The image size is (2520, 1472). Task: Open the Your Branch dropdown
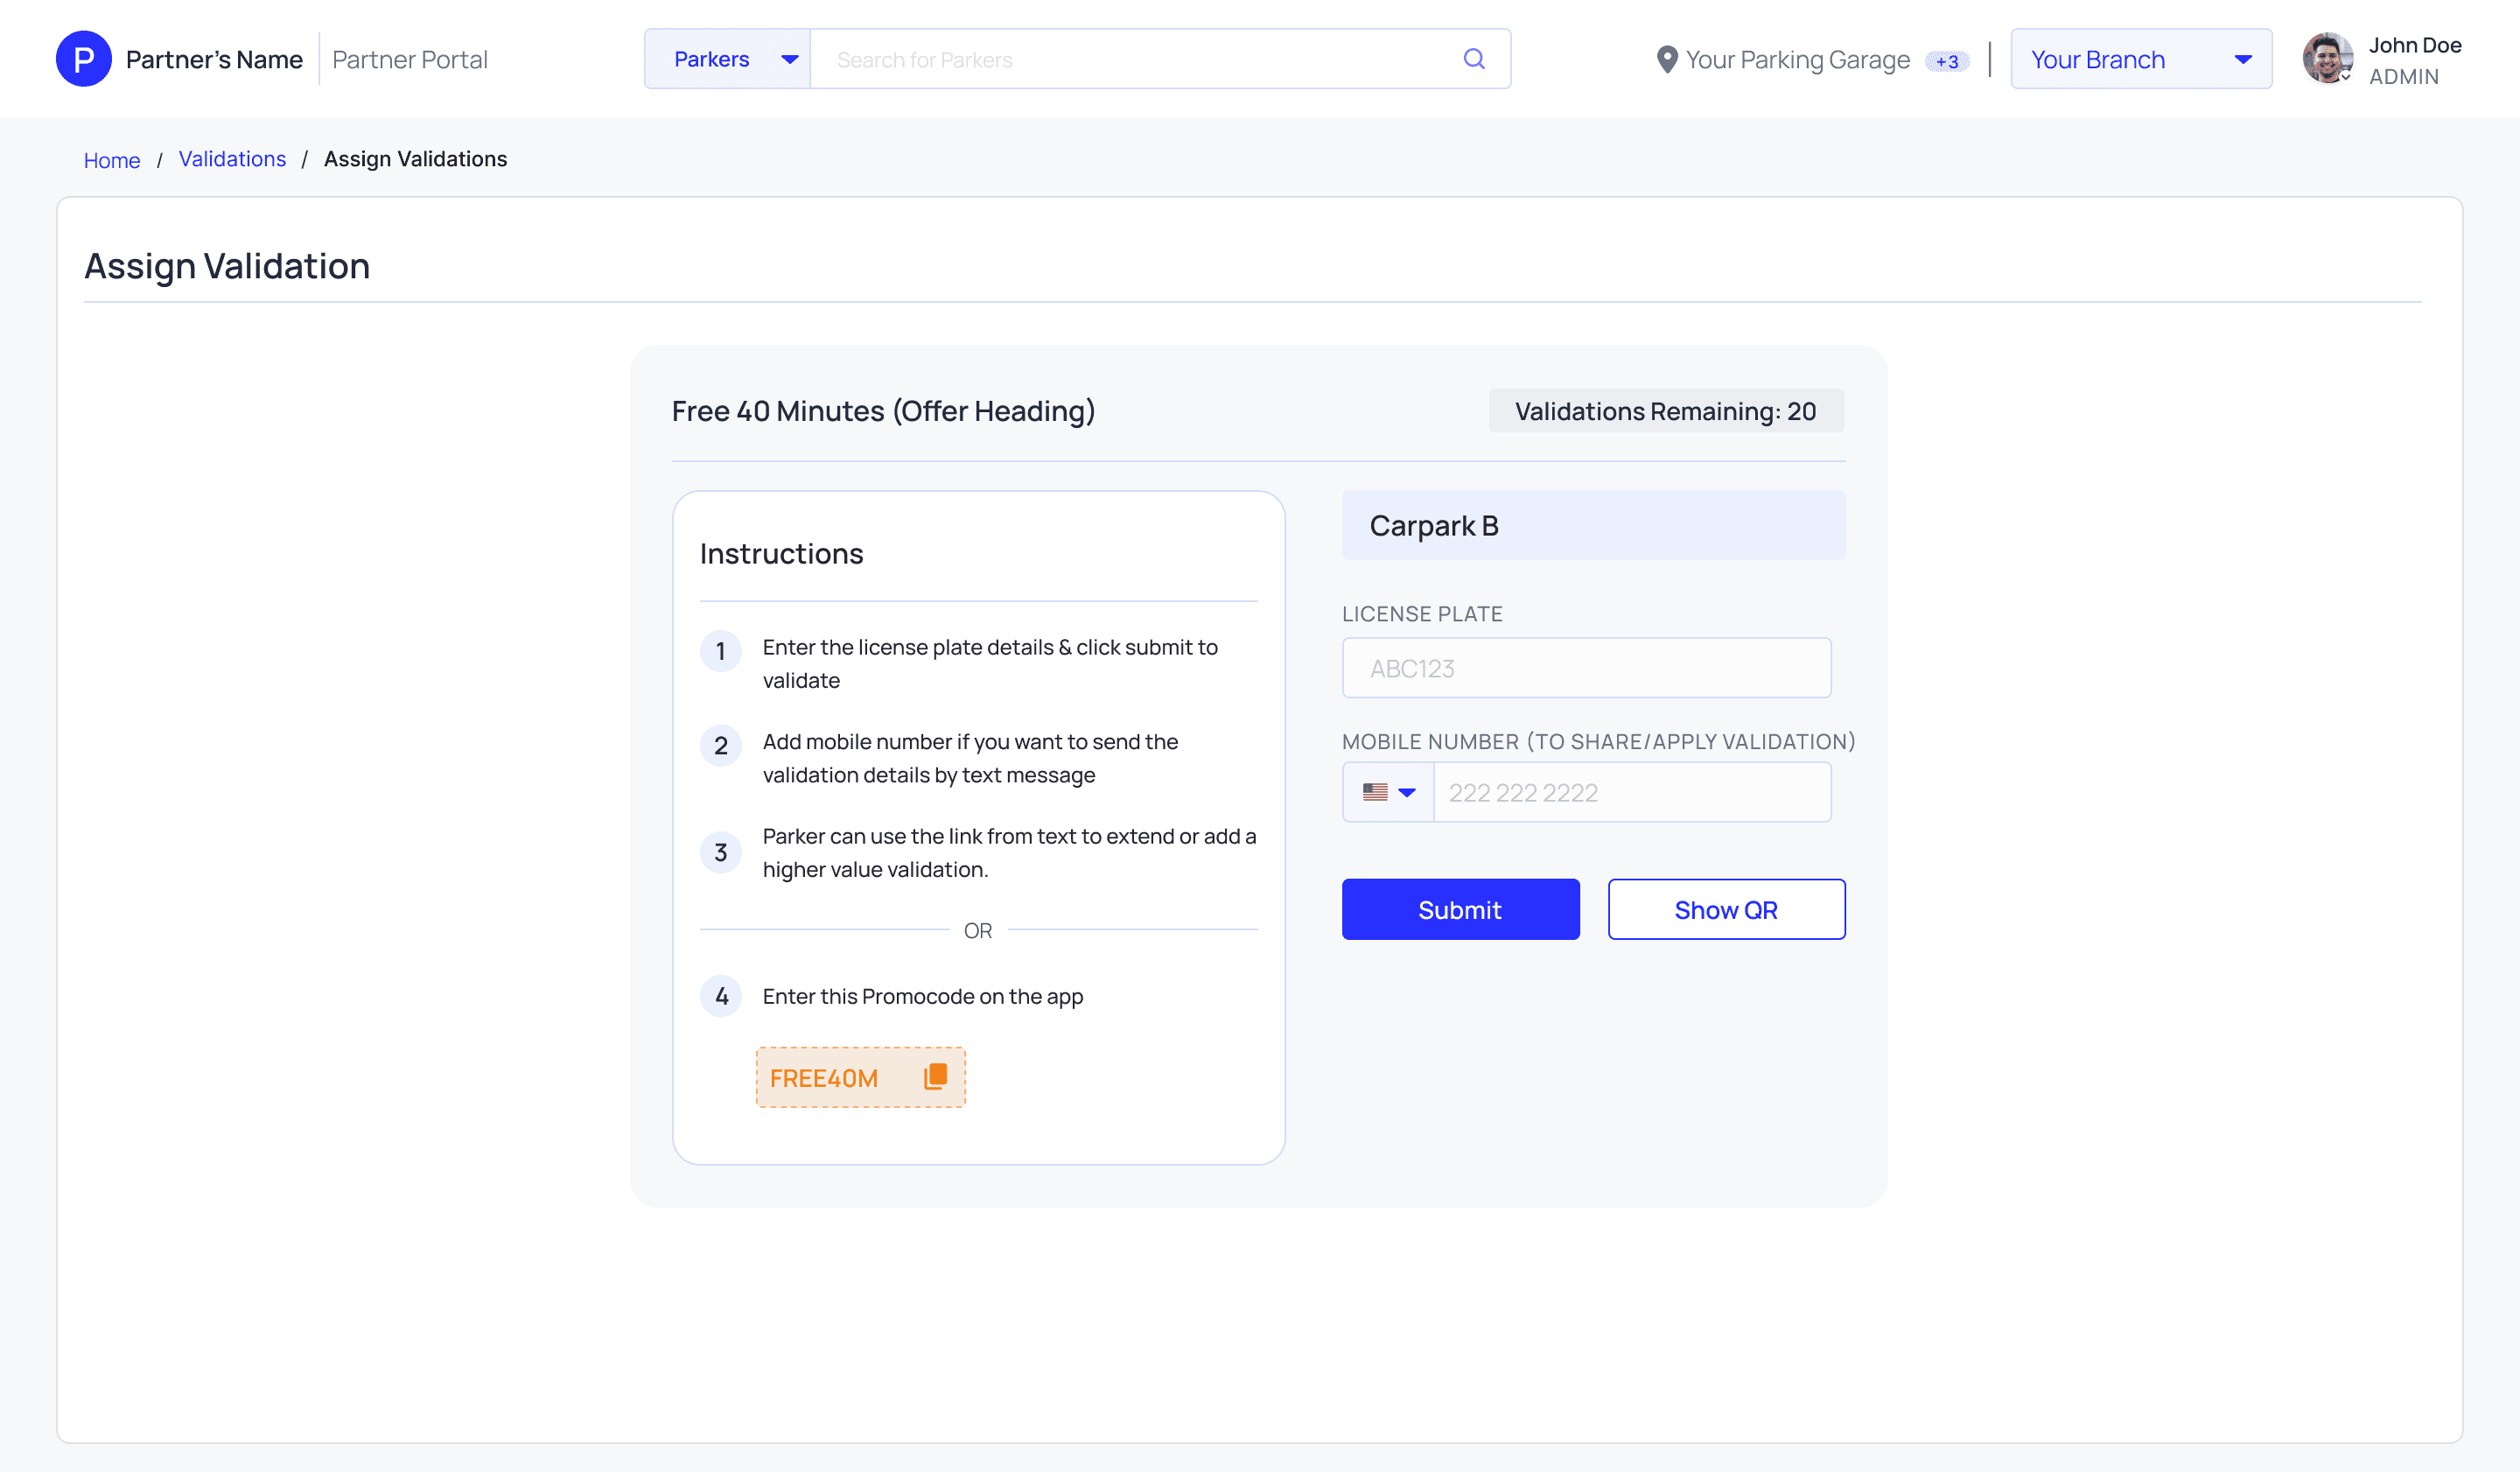(2140, 59)
